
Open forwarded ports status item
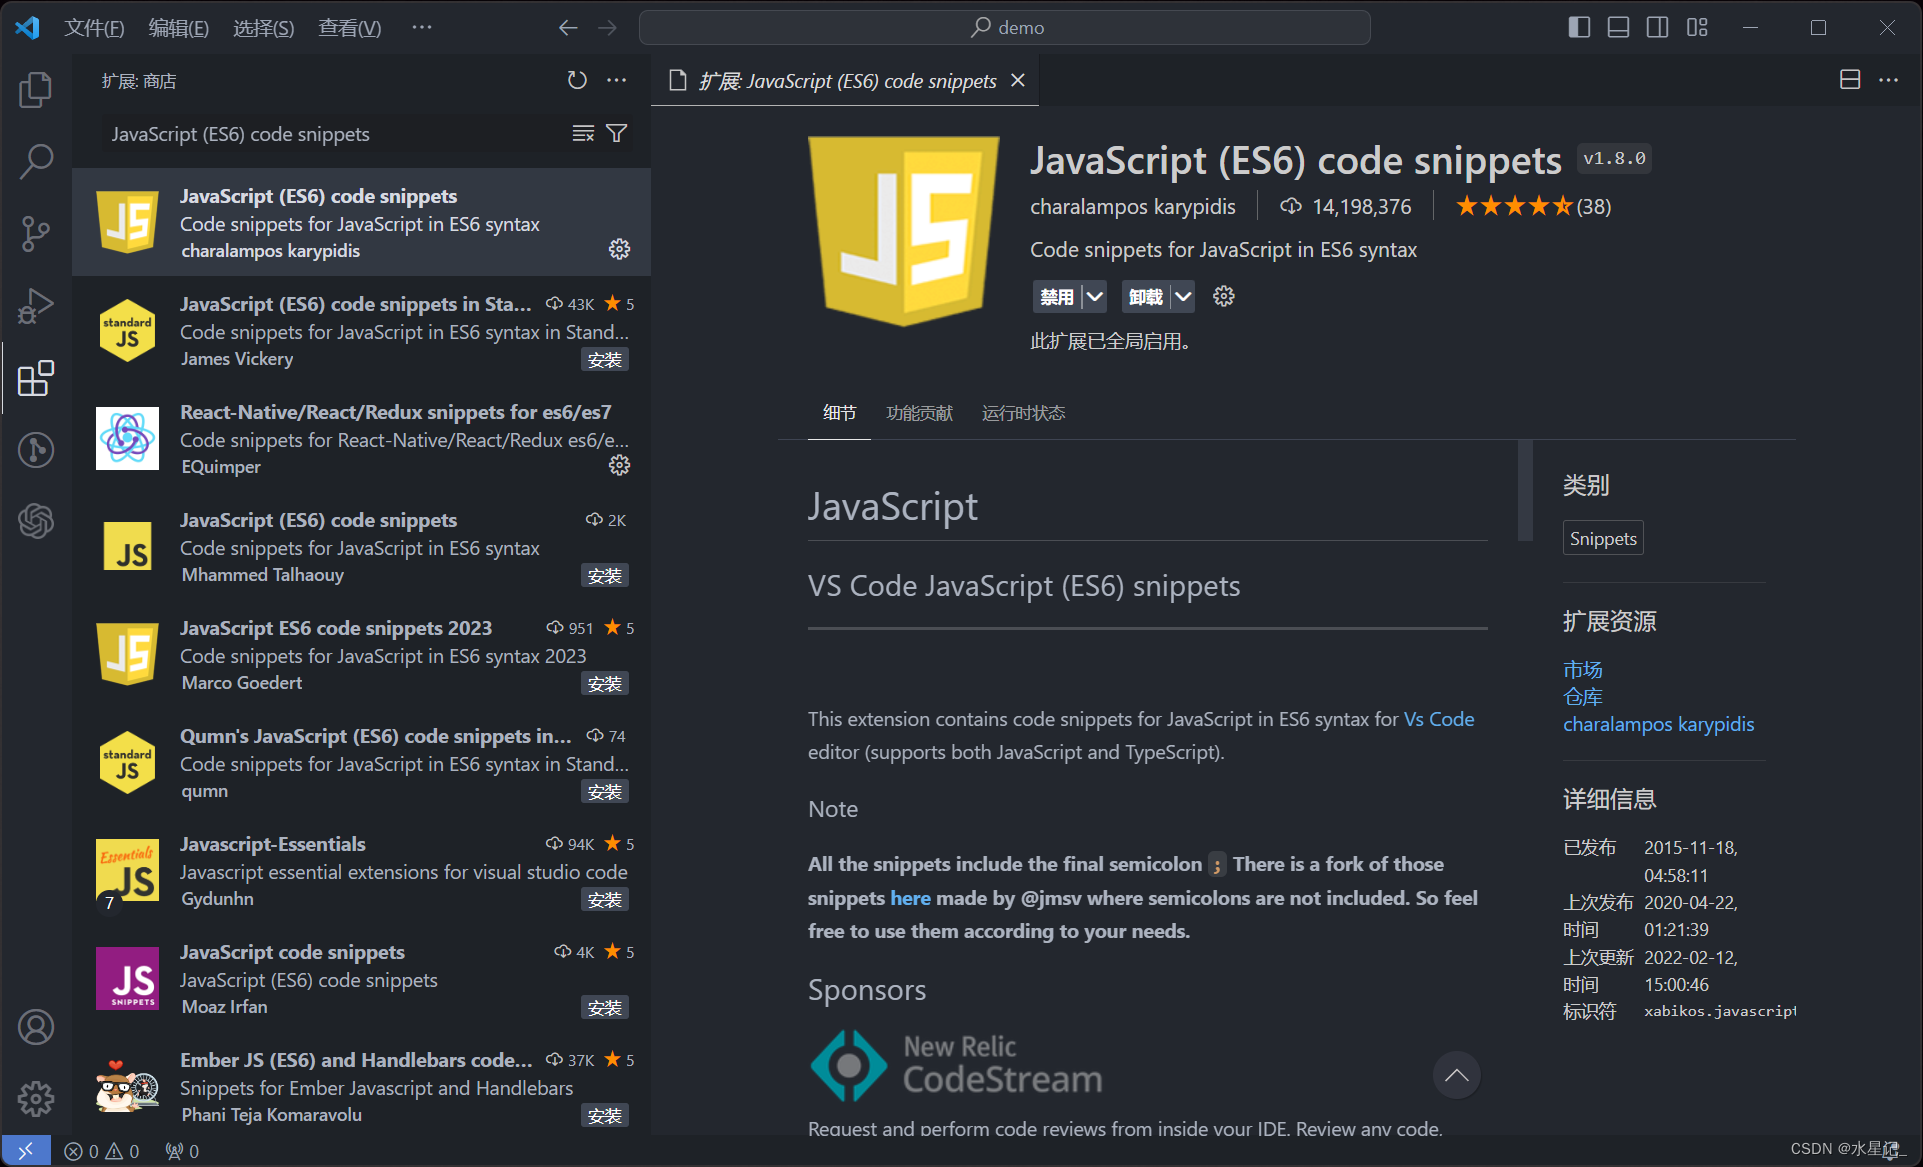tap(182, 1151)
